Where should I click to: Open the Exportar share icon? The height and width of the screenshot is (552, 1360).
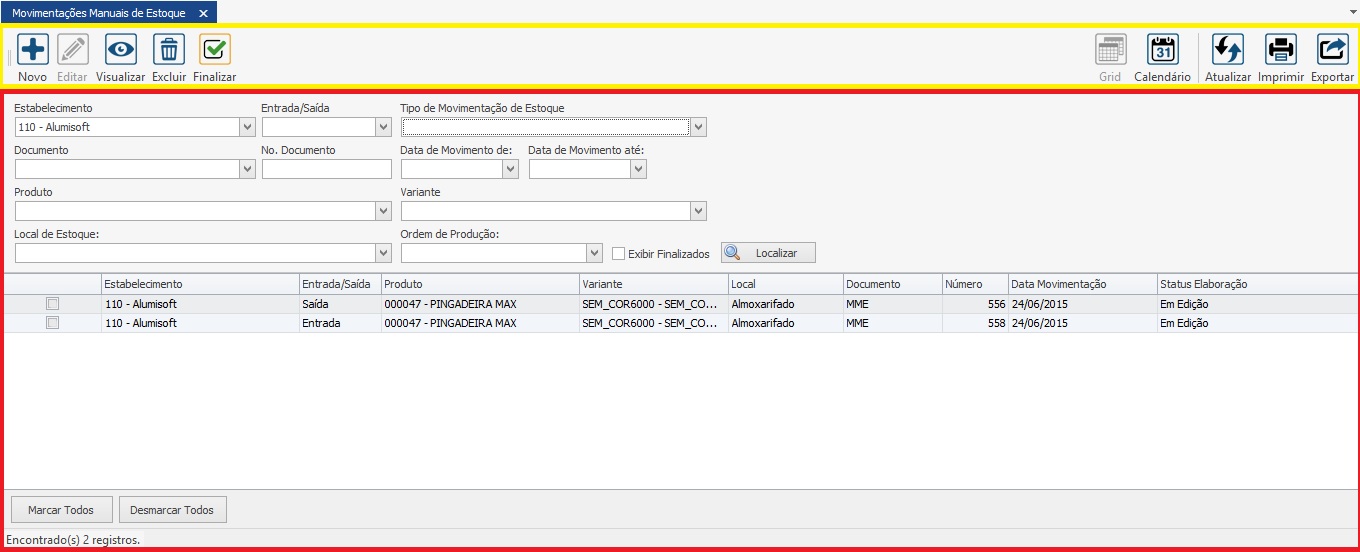click(x=1332, y=50)
